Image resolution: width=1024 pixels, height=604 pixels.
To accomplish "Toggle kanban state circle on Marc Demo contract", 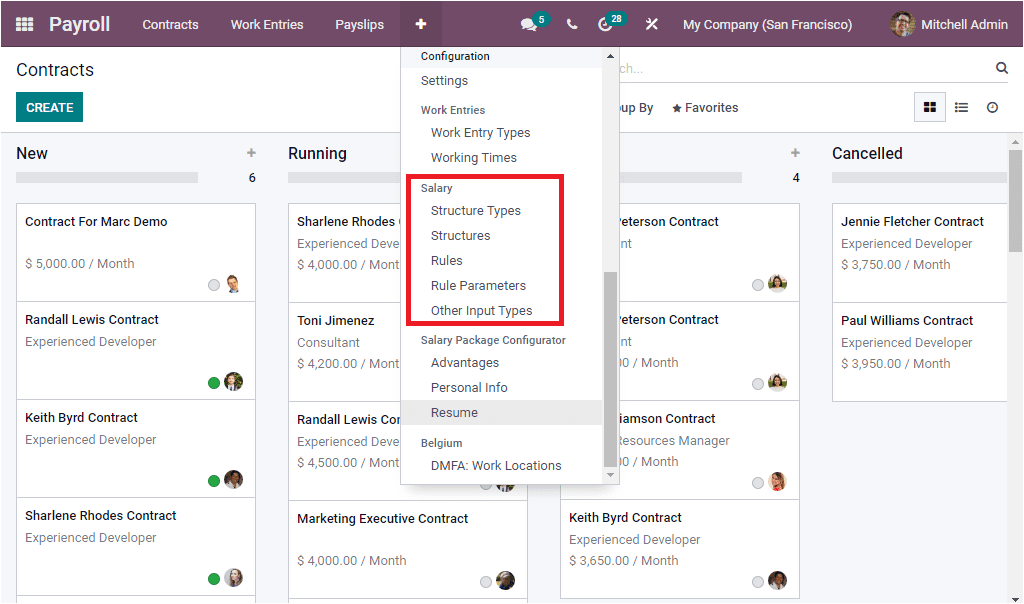I will [x=213, y=284].
